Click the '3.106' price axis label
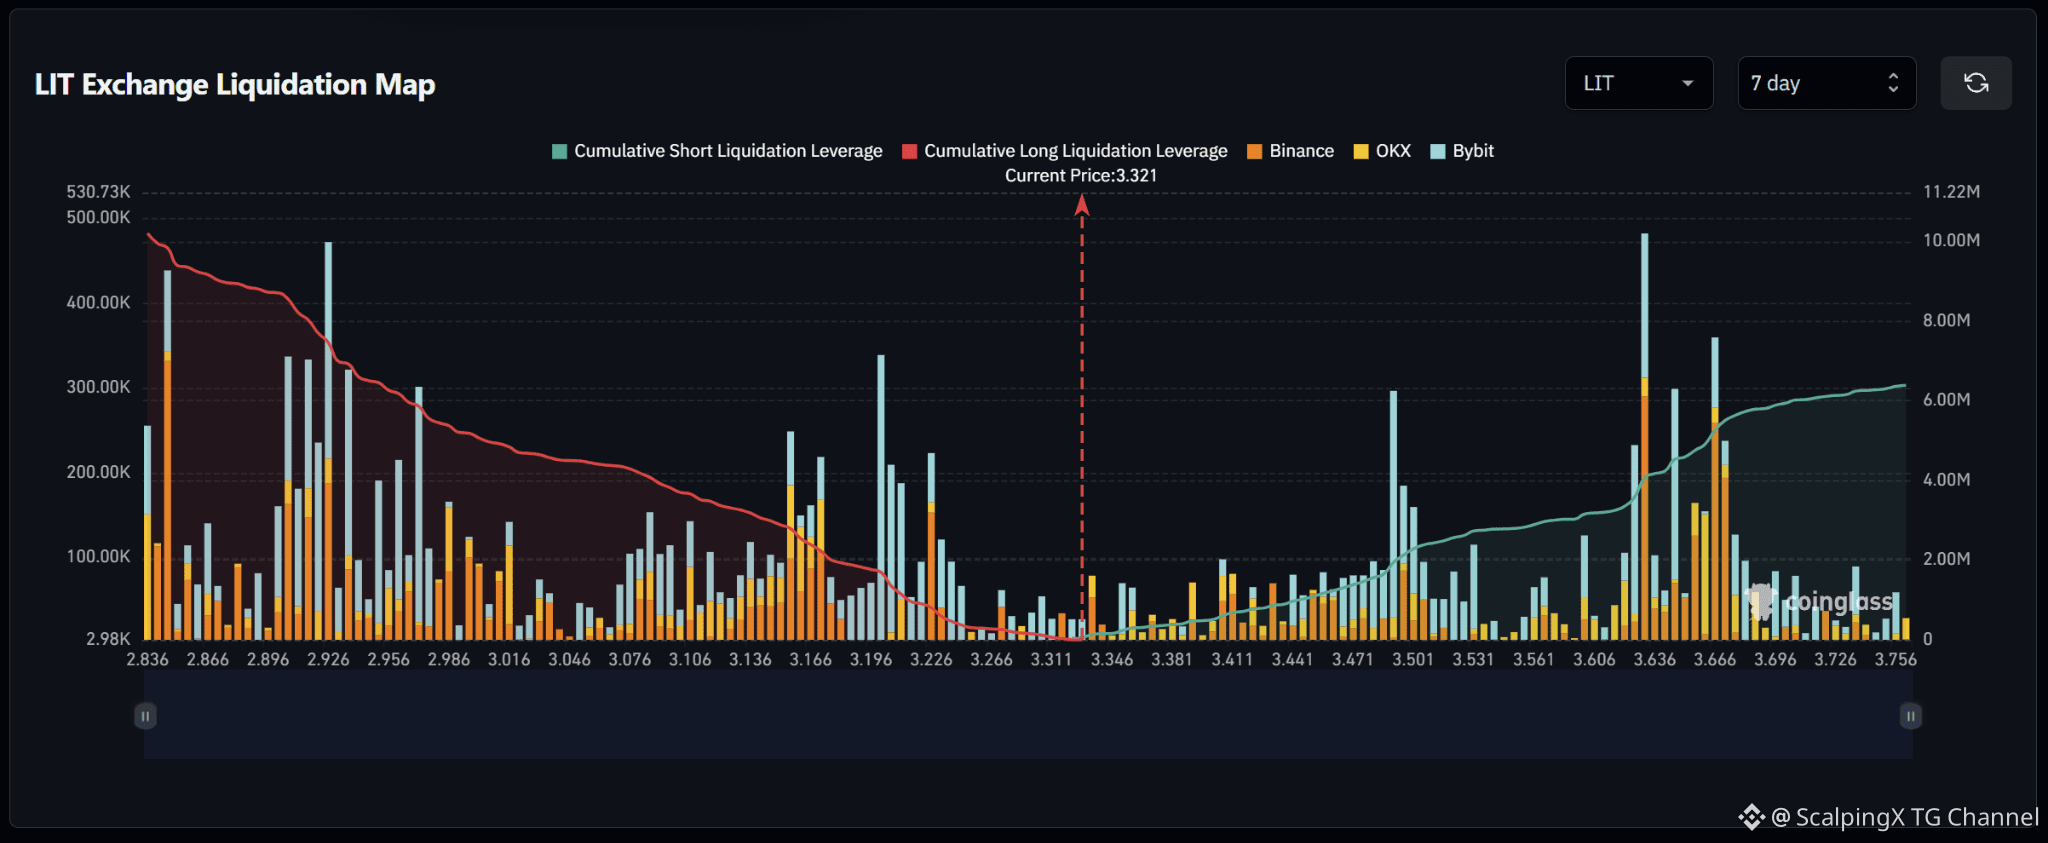 click(x=690, y=660)
